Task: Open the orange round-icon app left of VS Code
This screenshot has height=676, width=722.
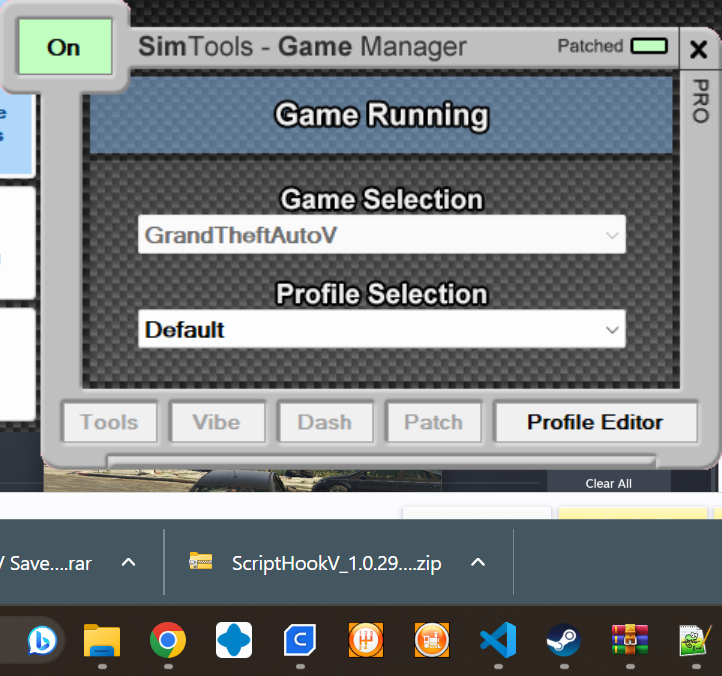Action: point(431,640)
